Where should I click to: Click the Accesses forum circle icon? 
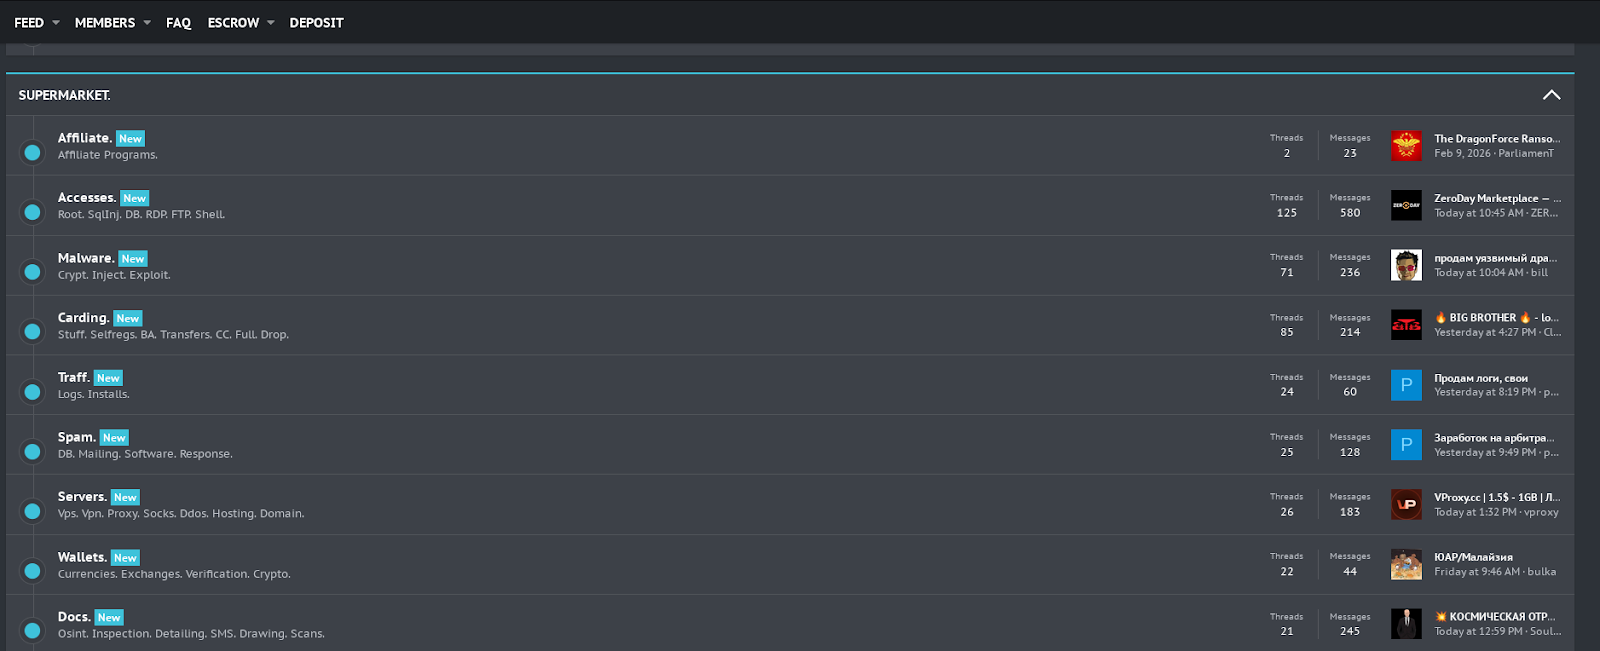31,212
